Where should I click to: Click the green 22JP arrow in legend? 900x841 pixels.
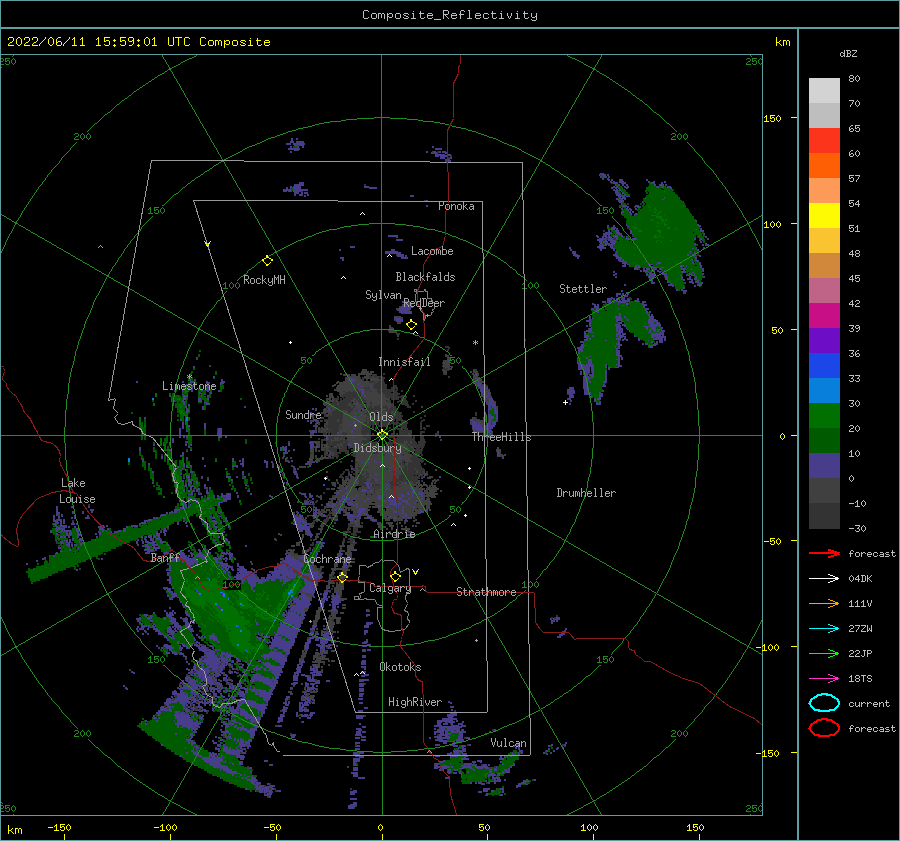click(x=824, y=653)
